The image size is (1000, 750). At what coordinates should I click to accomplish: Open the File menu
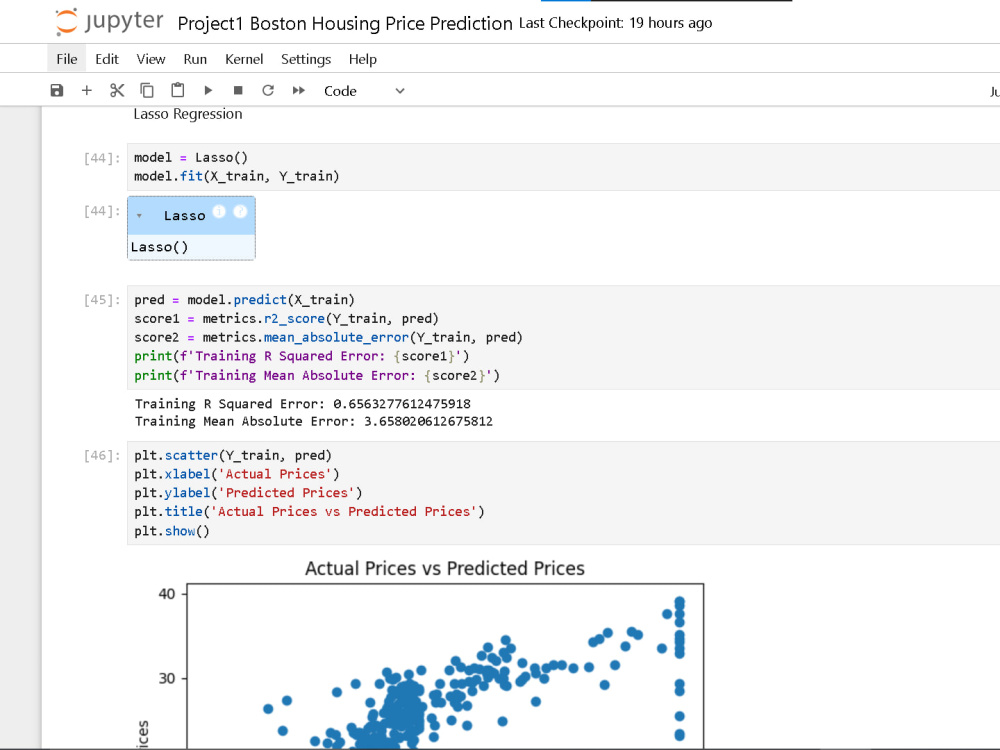click(x=67, y=59)
